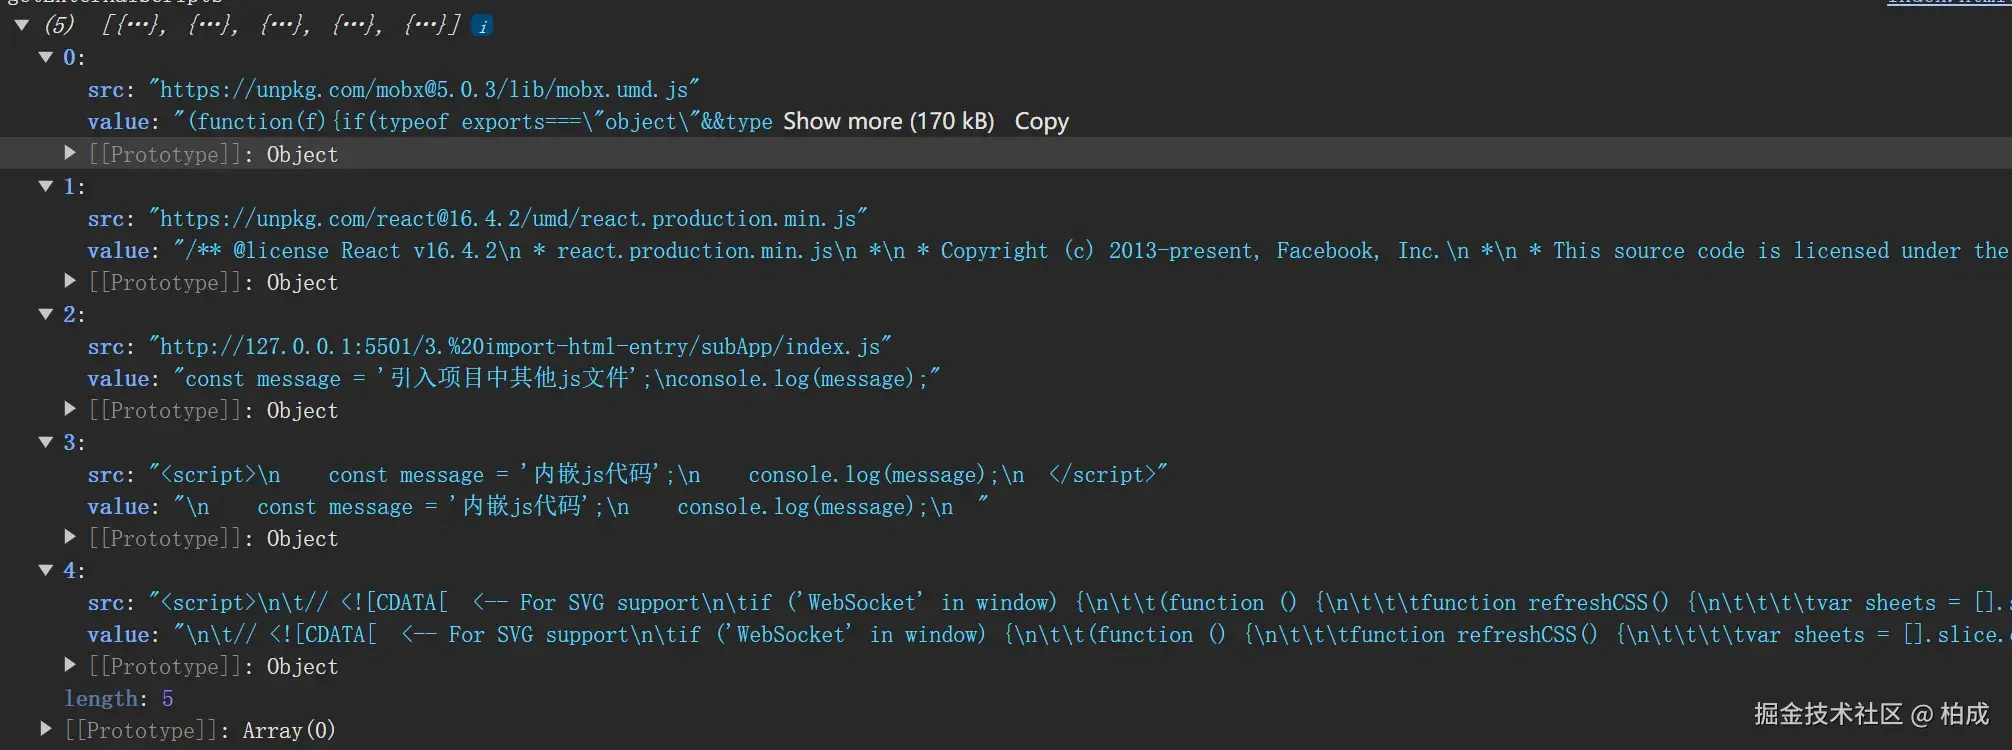2012x750 pixels.
Task: Click item 4 src CDATA script string
Action: coord(1079,602)
